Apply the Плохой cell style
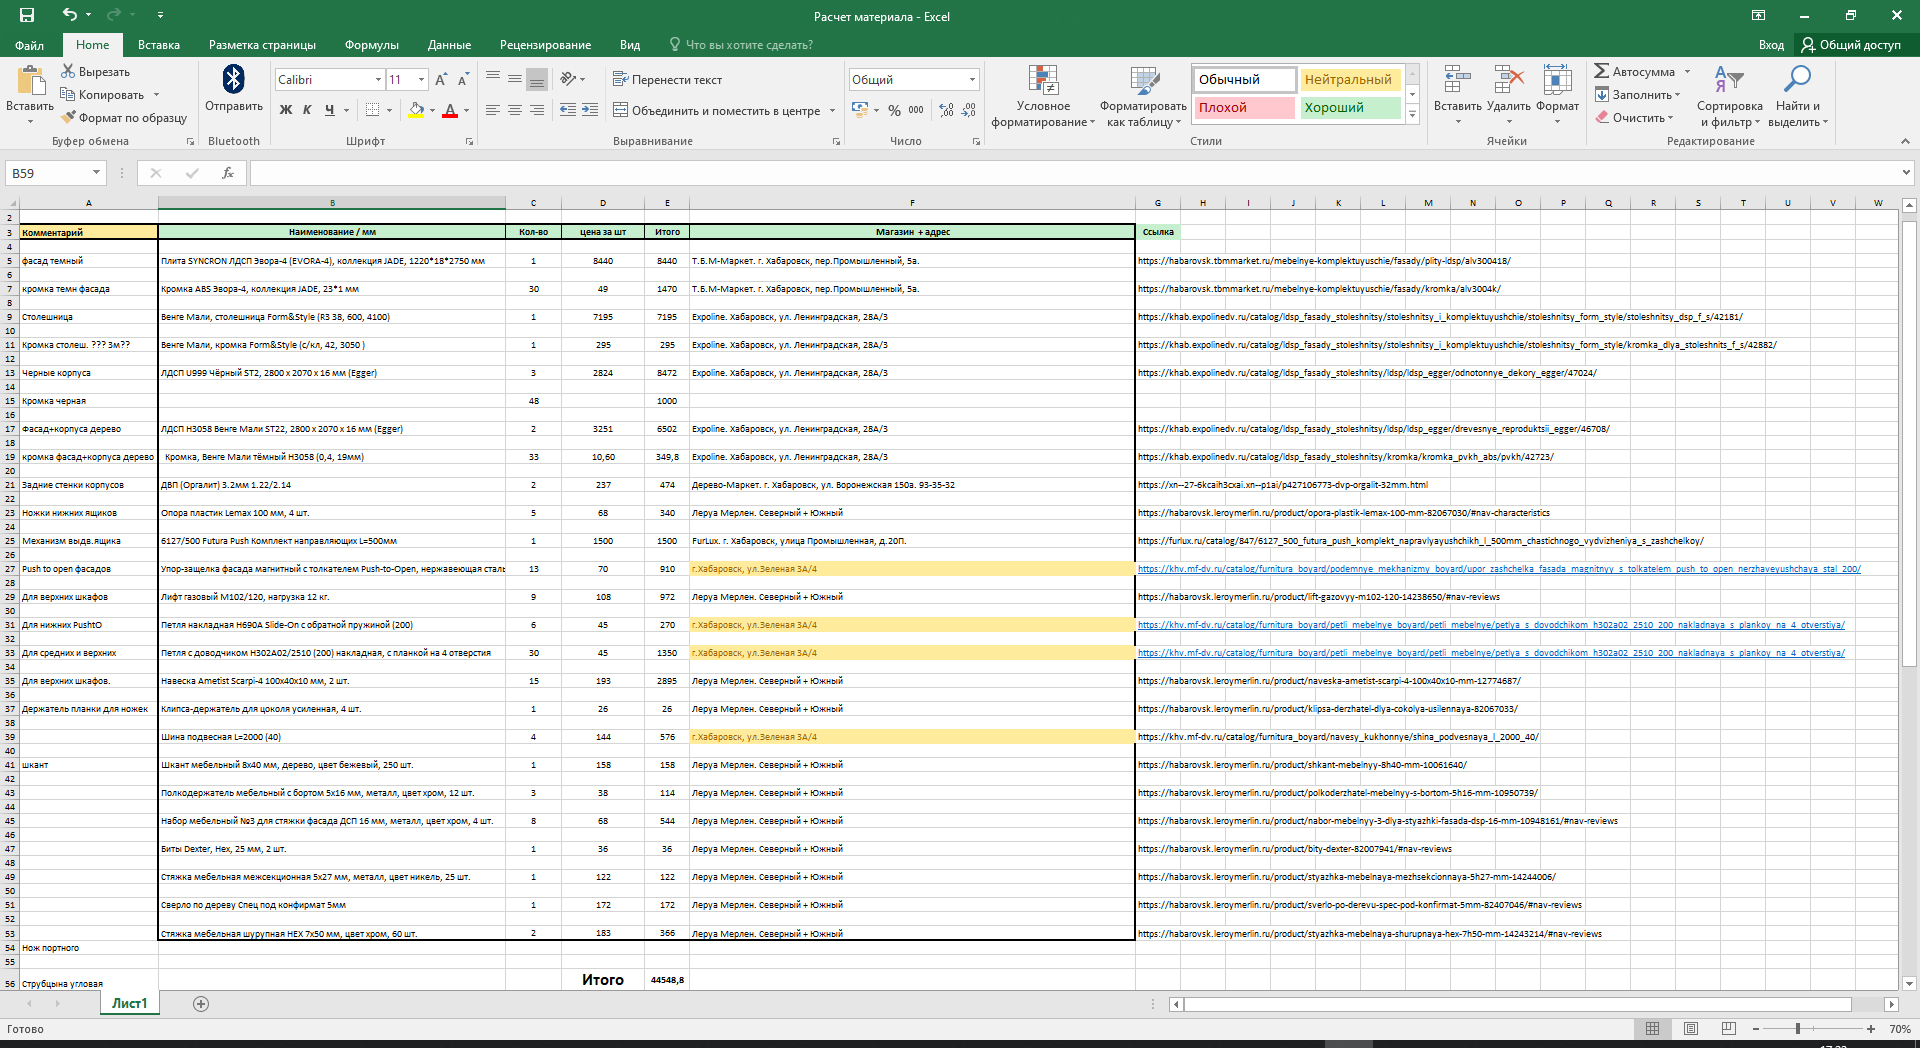The height and width of the screenshot is (1048, 1920). (1244, 107)
